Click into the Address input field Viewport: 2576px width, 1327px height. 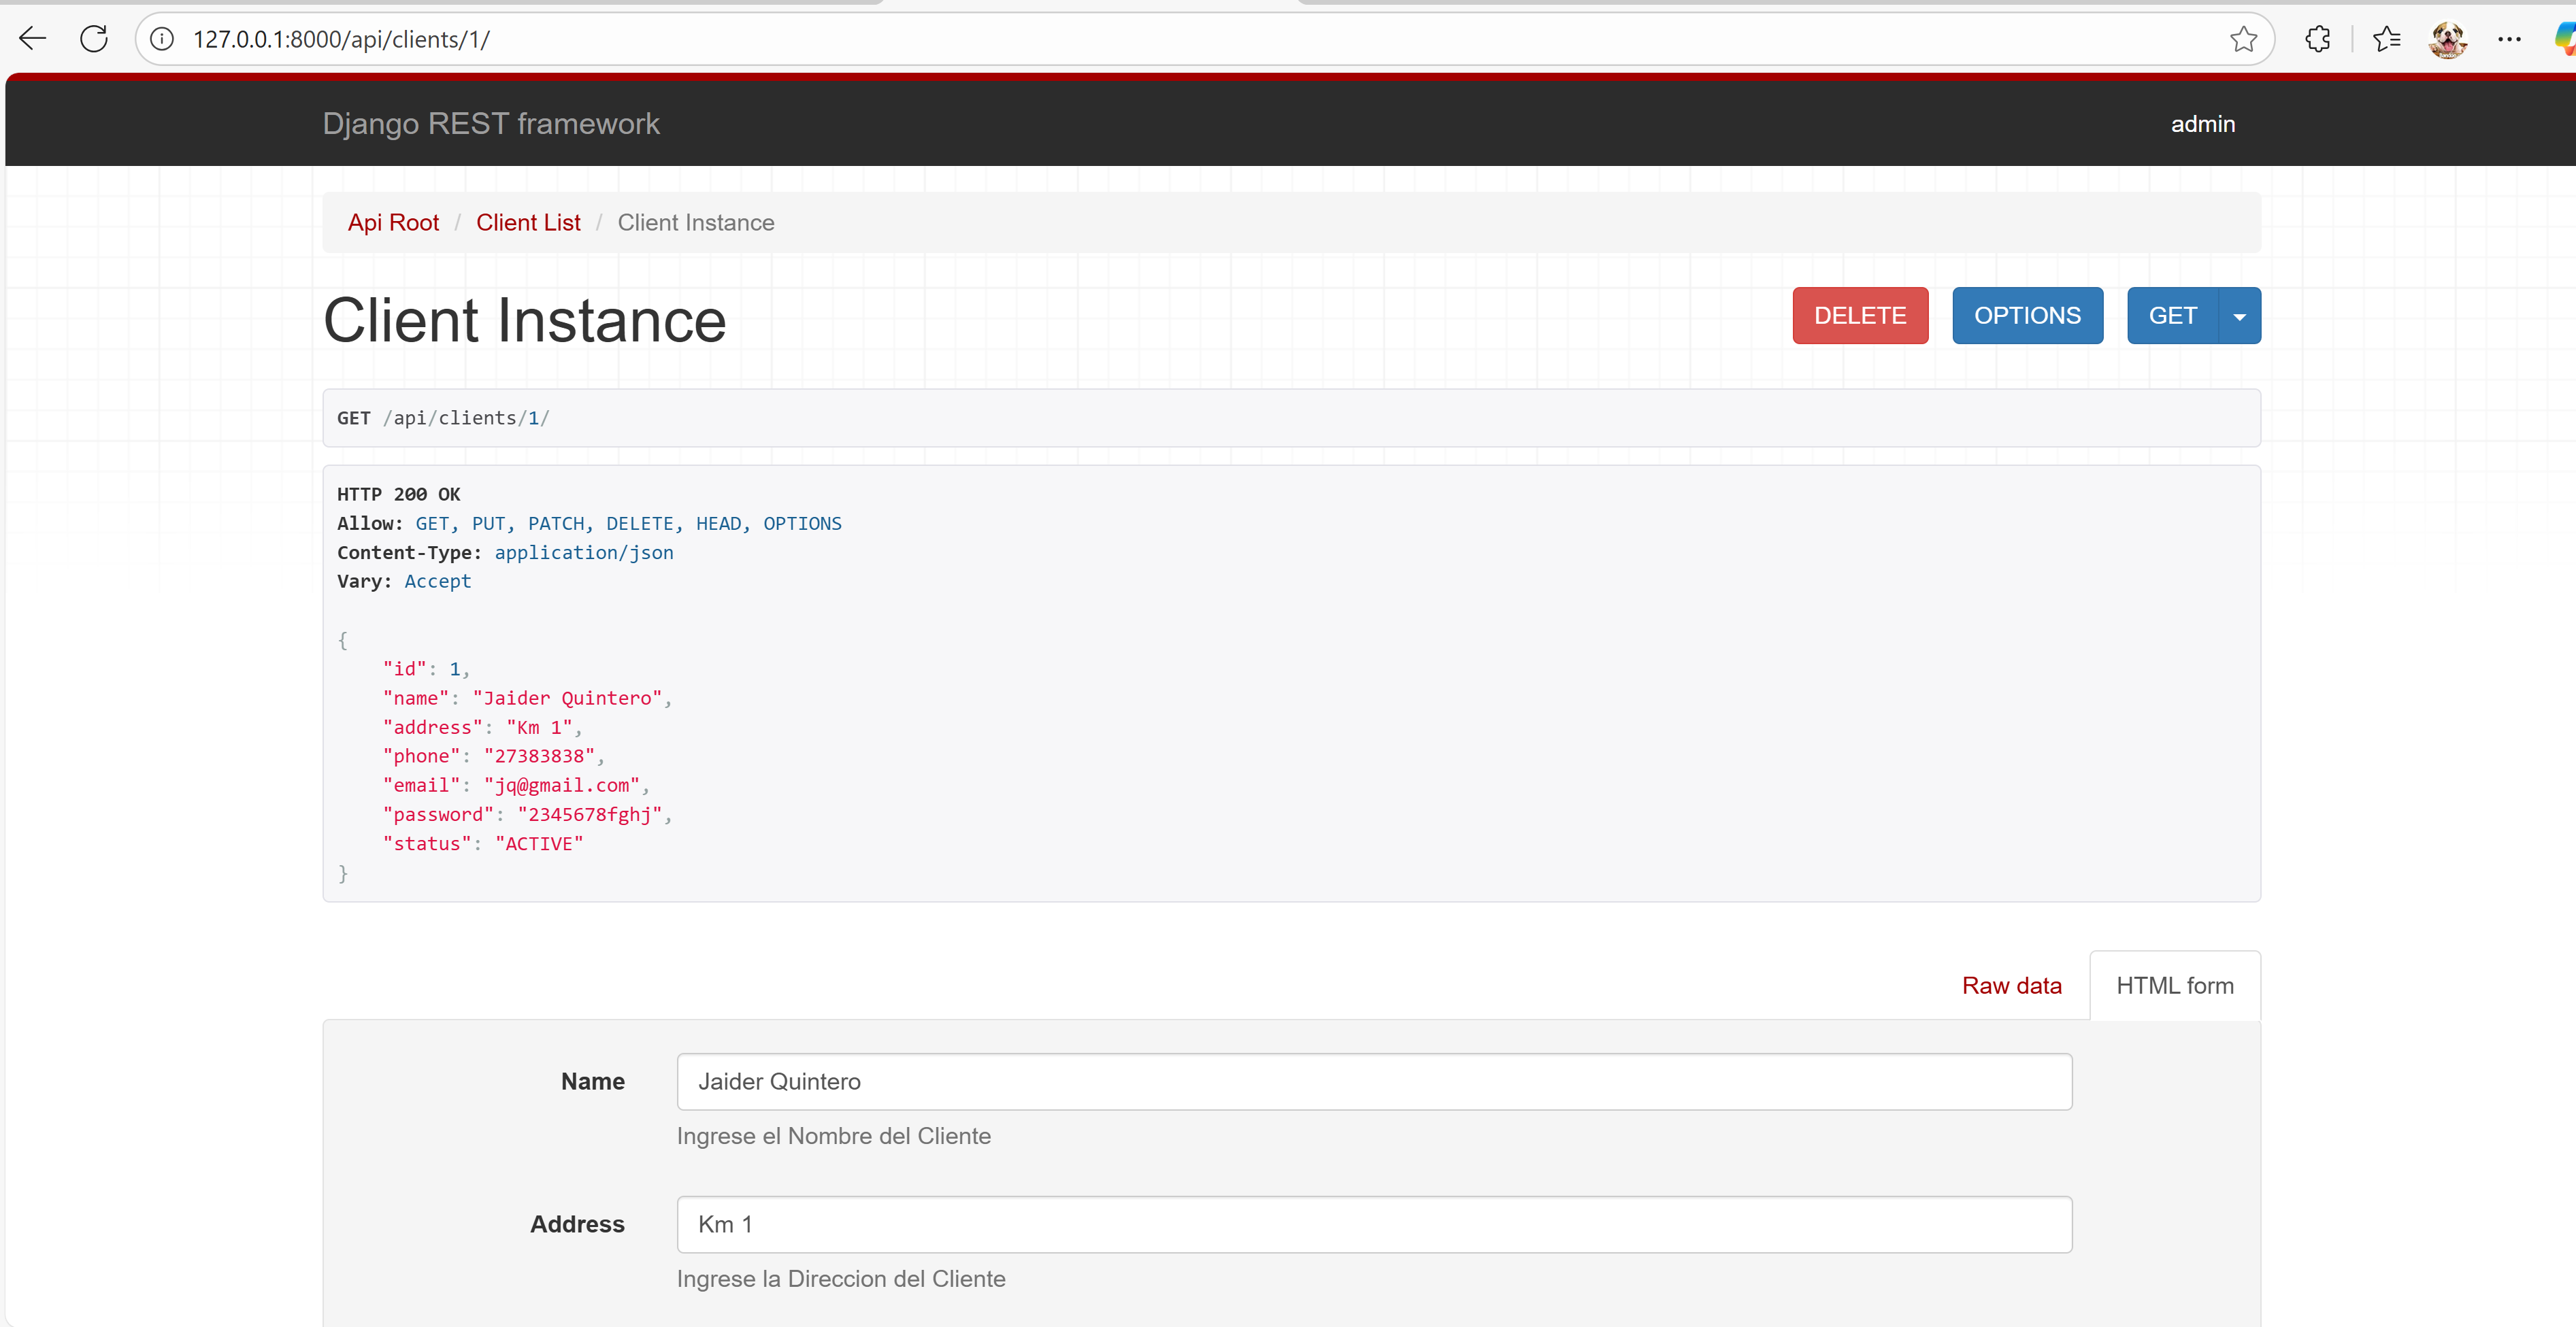1373,1225
